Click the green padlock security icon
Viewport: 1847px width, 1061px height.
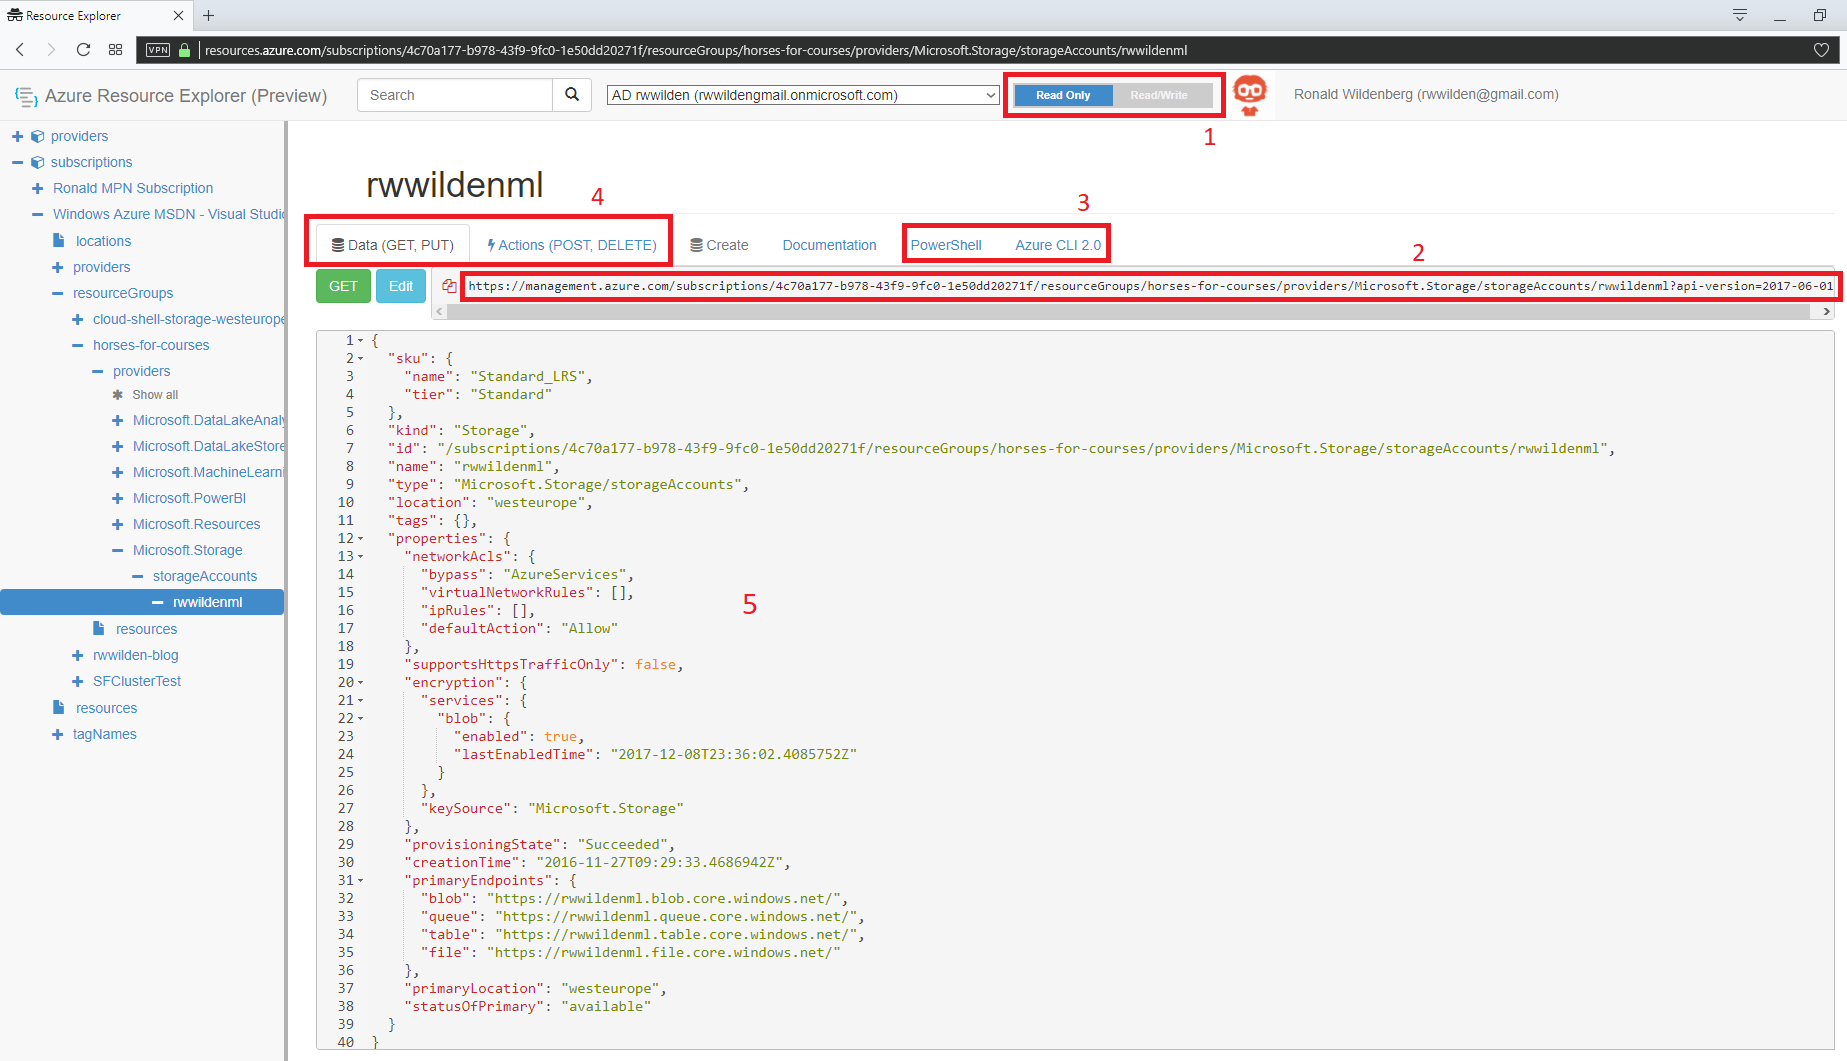tap(184, 50)
